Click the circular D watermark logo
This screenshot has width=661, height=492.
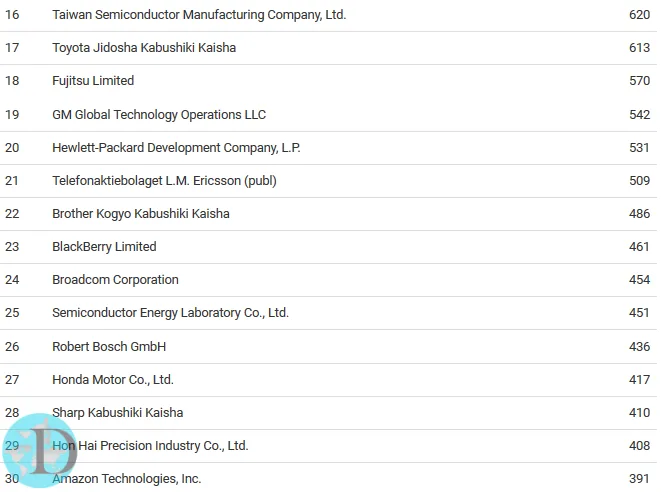40,450
